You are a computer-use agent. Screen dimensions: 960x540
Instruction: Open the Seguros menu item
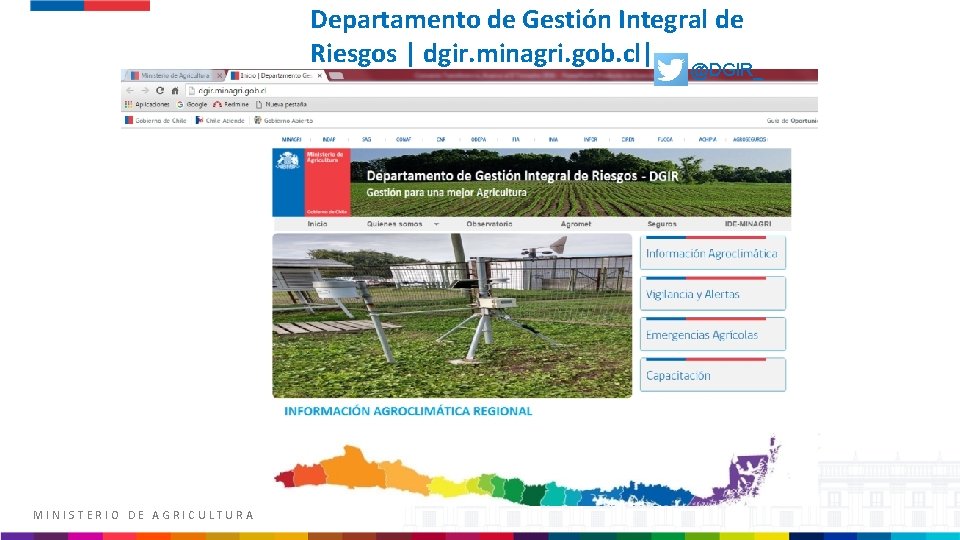[x=662, y=224]
